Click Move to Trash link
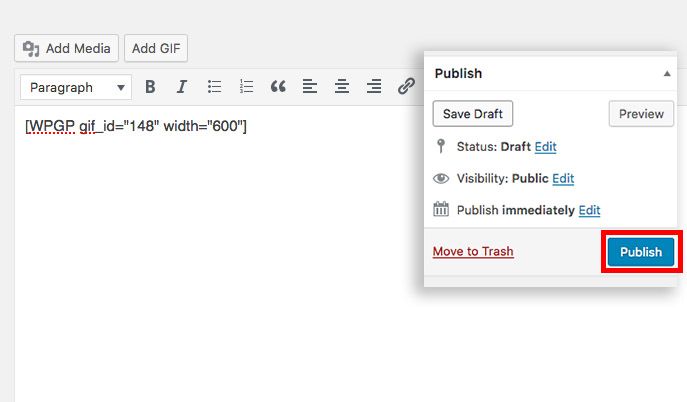This screenshot has width=687, height=402. point(473,251)
